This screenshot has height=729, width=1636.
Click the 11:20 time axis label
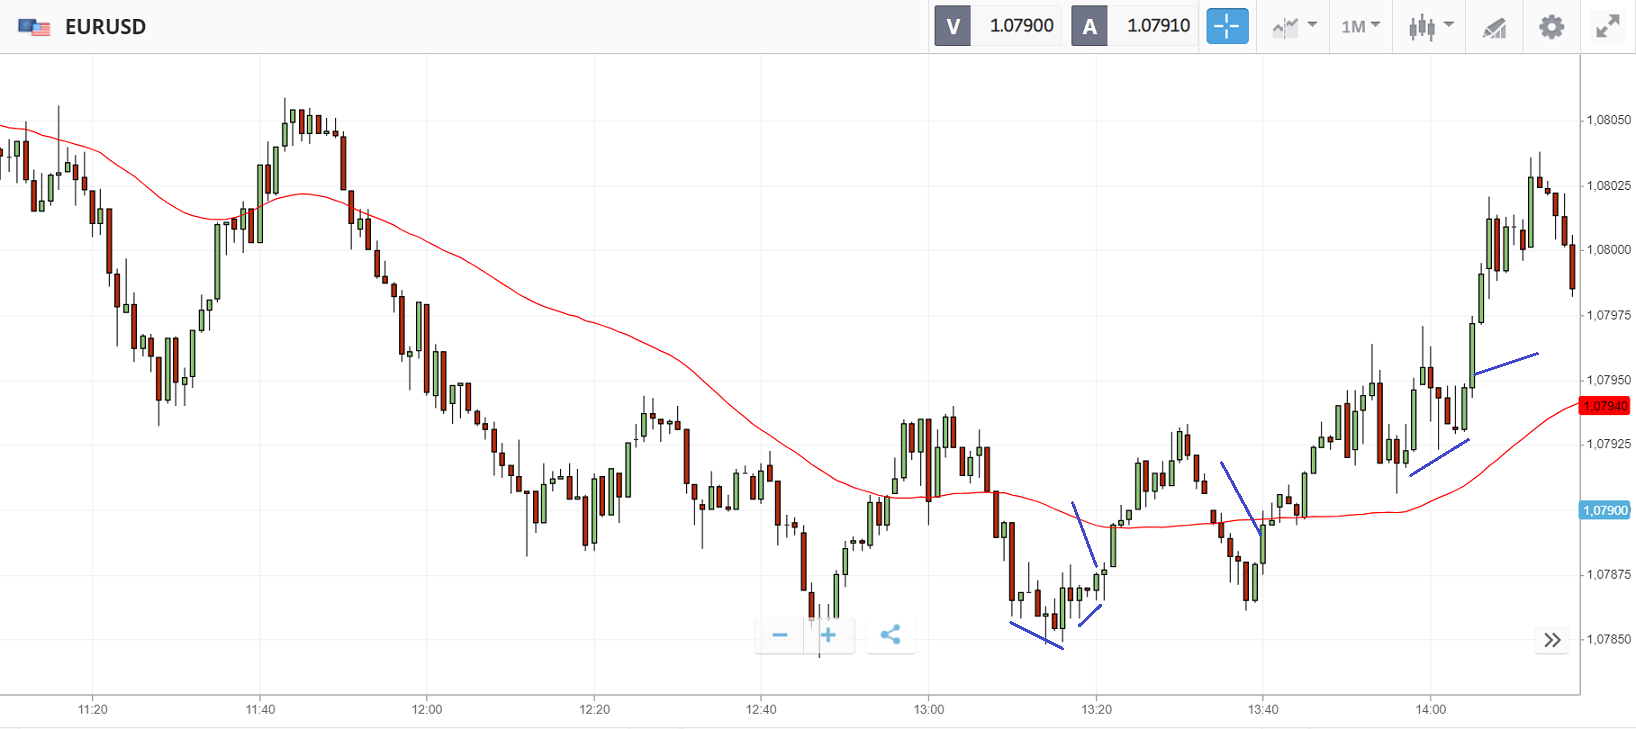point(93,710)
